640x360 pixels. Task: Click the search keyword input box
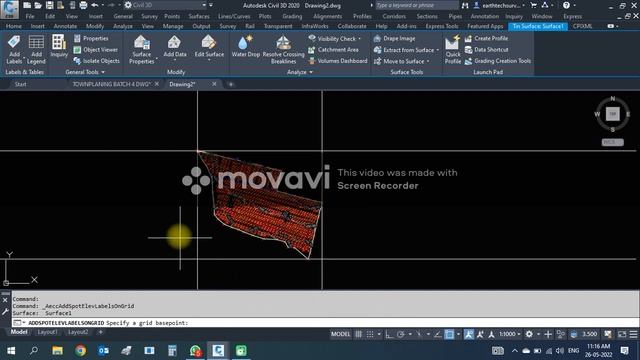point(416,5)
